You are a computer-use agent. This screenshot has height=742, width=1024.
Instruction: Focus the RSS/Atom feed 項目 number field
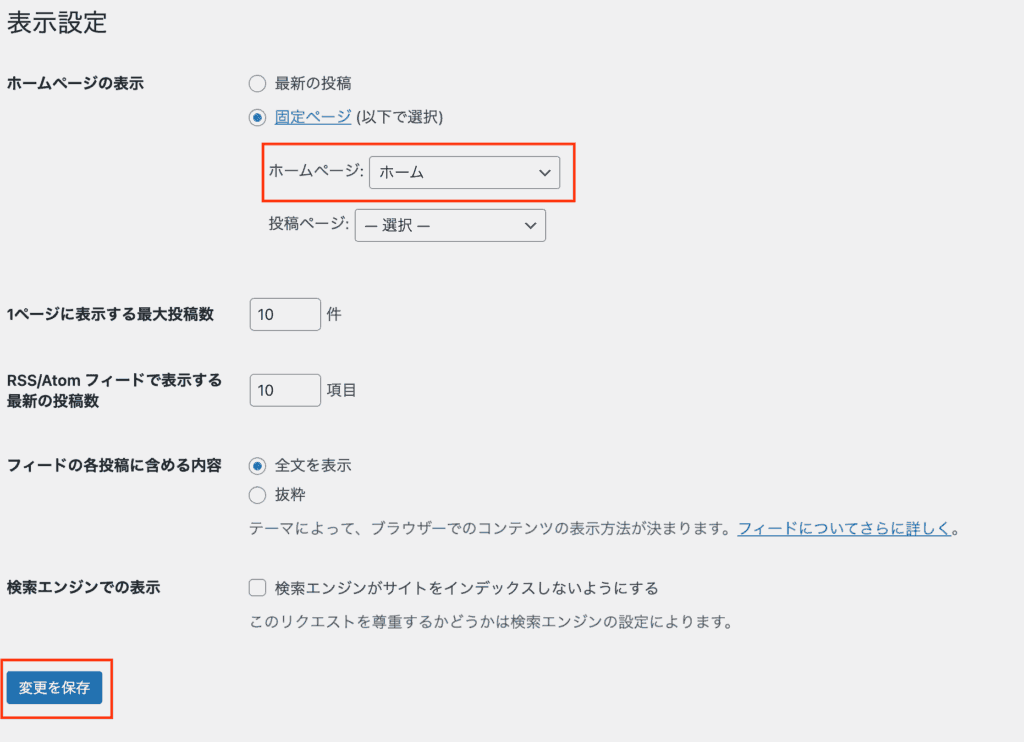tap(284, 390)
